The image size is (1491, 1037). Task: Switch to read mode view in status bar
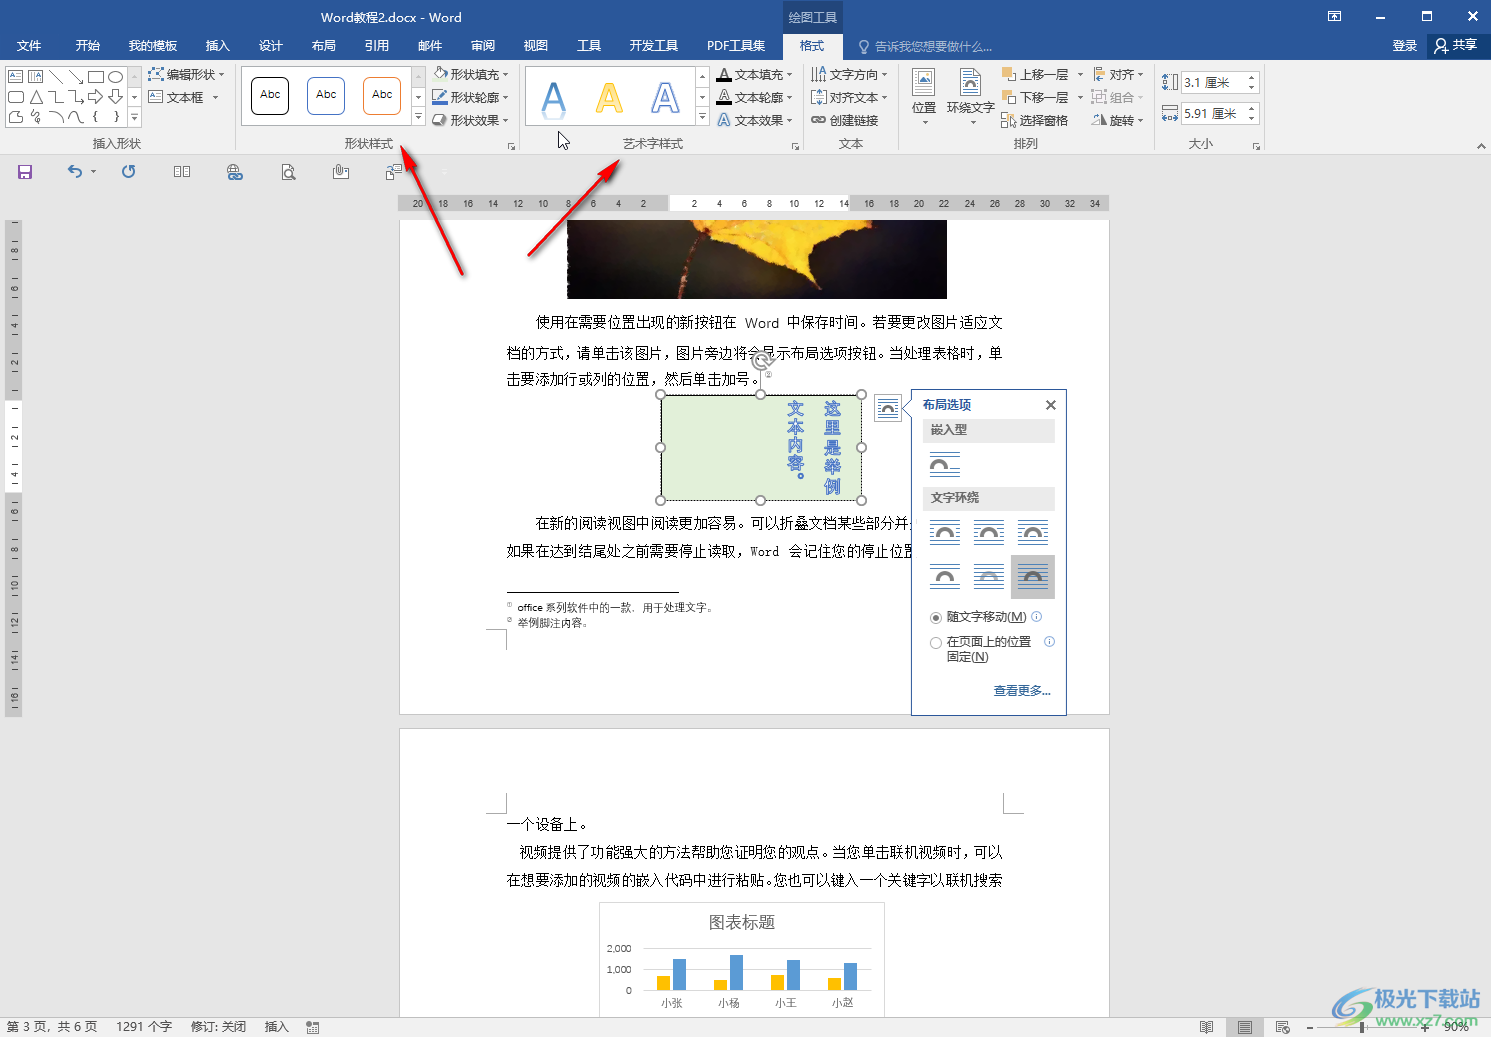coord(1206,1027)
